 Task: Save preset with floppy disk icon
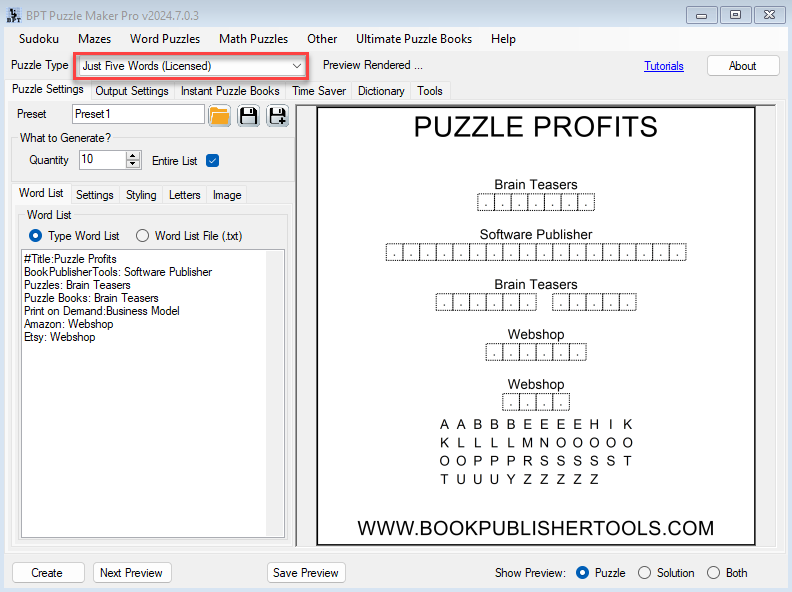pyautogui.click(x=248, y=115)
